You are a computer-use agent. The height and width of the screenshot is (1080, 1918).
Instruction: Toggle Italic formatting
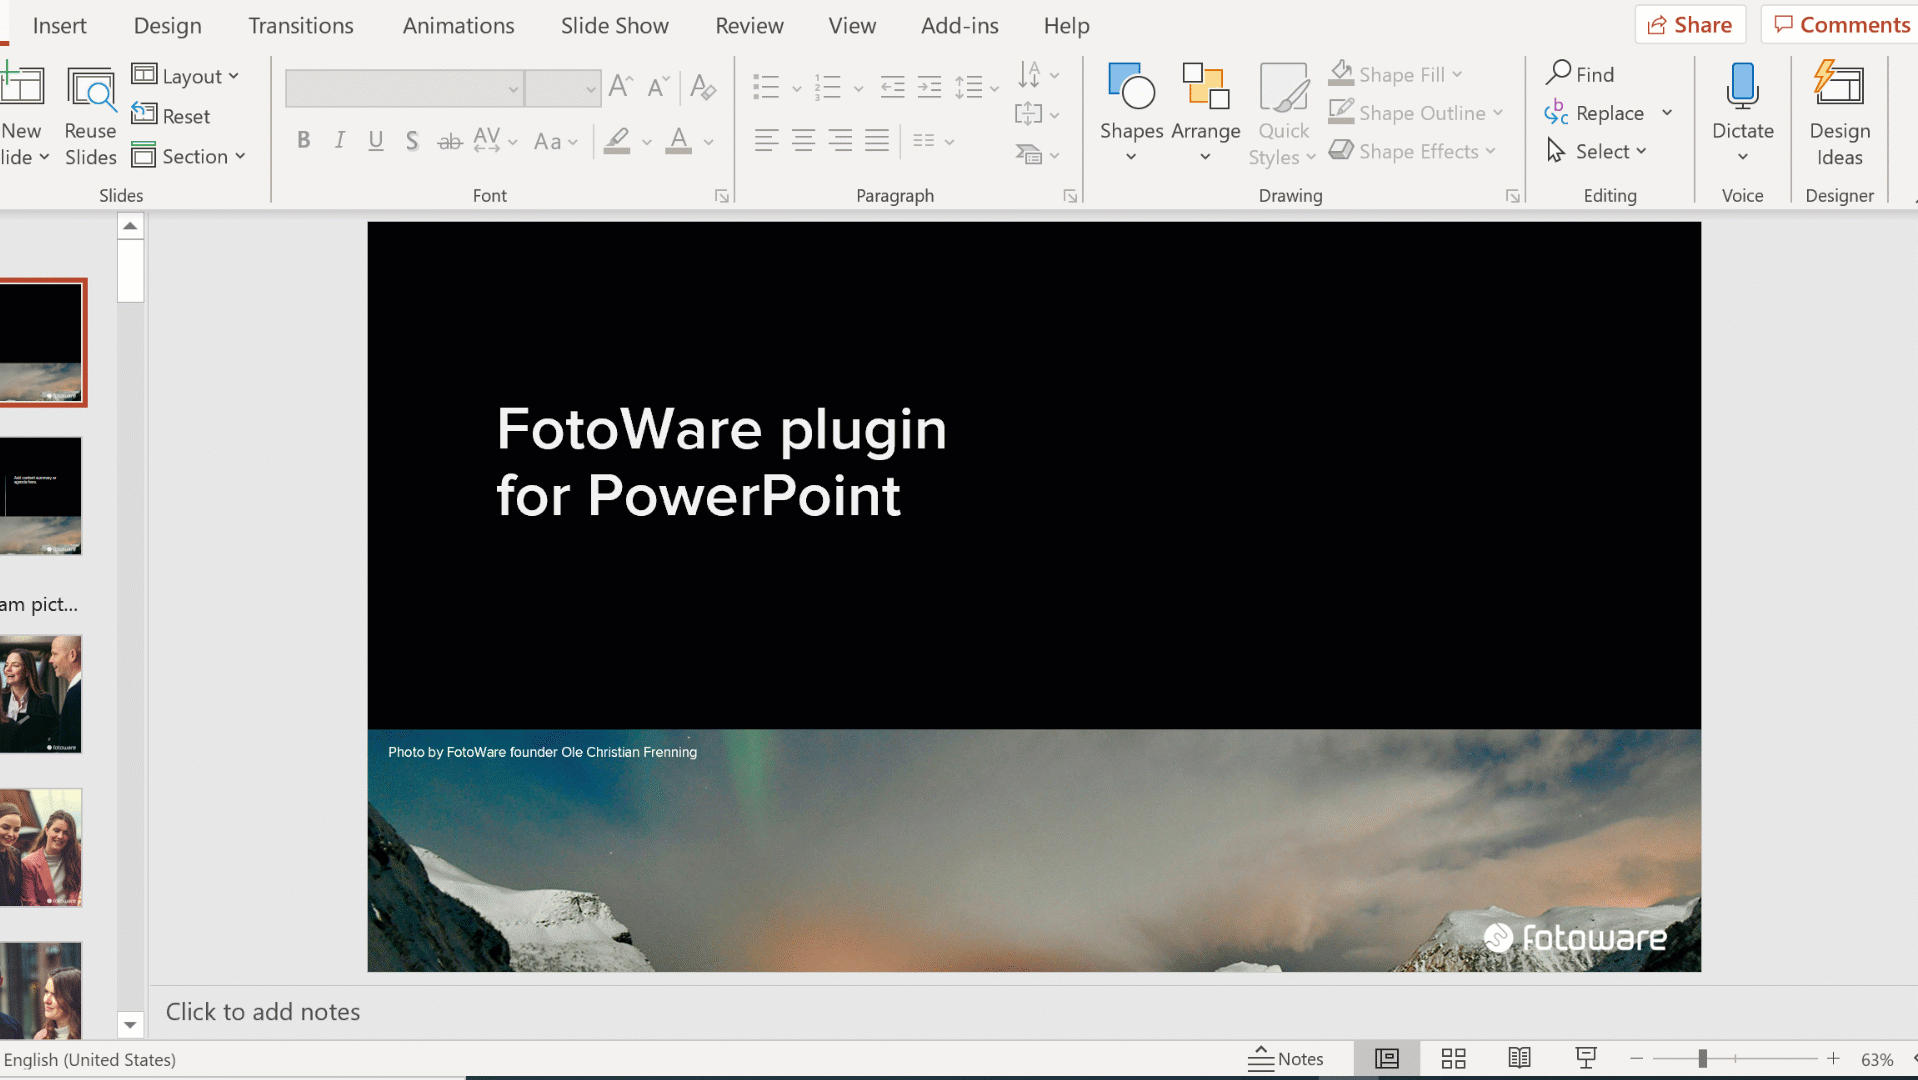[340, 141]
